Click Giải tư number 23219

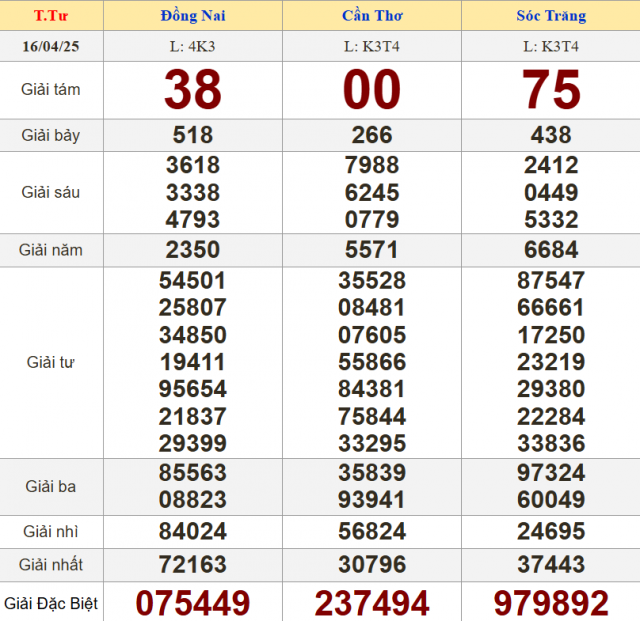(x=551, y=362)
